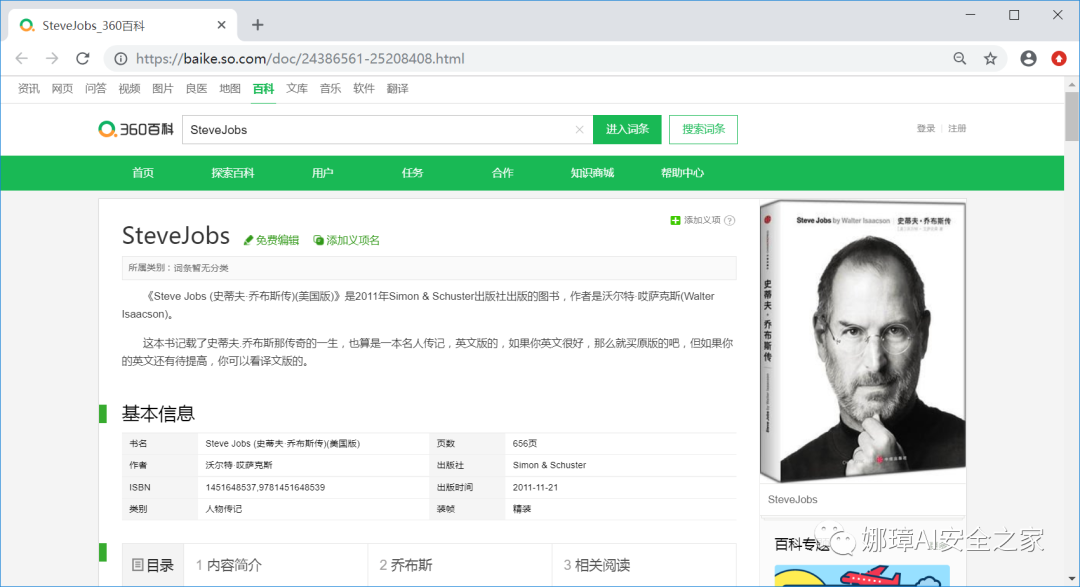Go forward with the browser forward arrow
This screenshot has height=587, width=1080.
[52, 59]
